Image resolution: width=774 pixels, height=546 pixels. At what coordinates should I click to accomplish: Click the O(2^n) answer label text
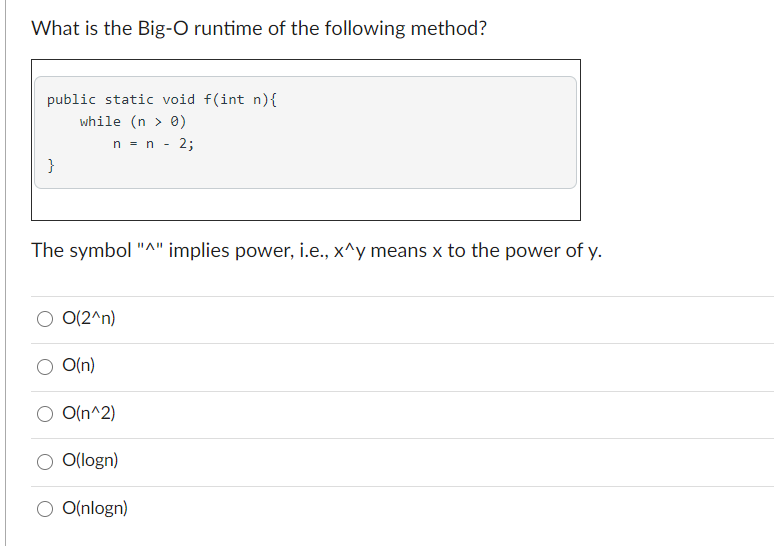click(x=89, y=318)
